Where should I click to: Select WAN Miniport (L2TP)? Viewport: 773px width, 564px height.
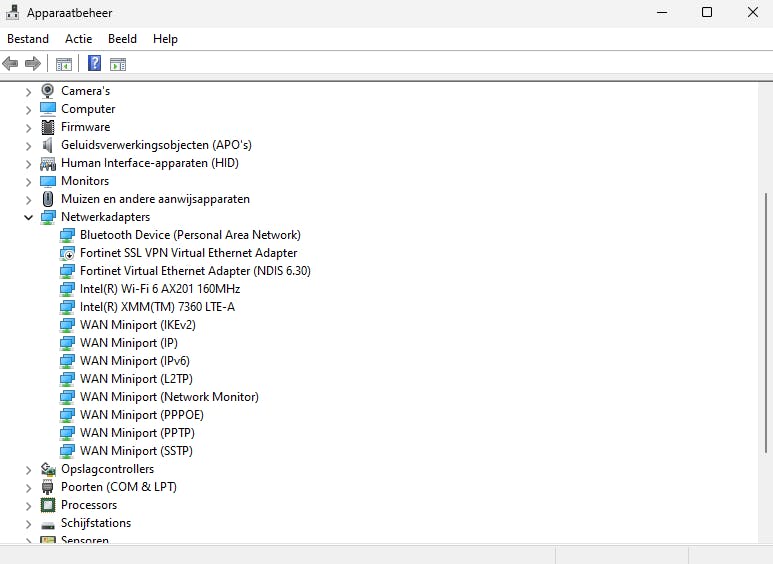pos(137,379)
